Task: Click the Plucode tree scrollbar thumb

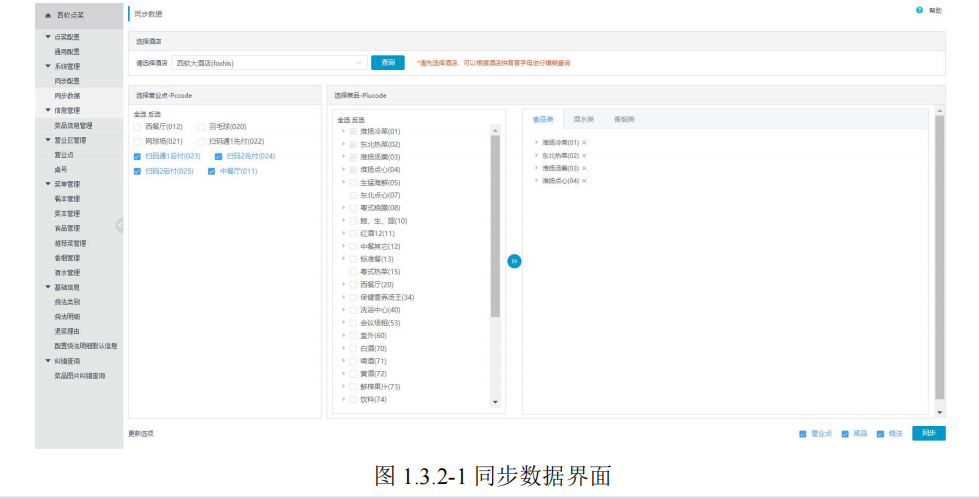Action: [495, 226]
